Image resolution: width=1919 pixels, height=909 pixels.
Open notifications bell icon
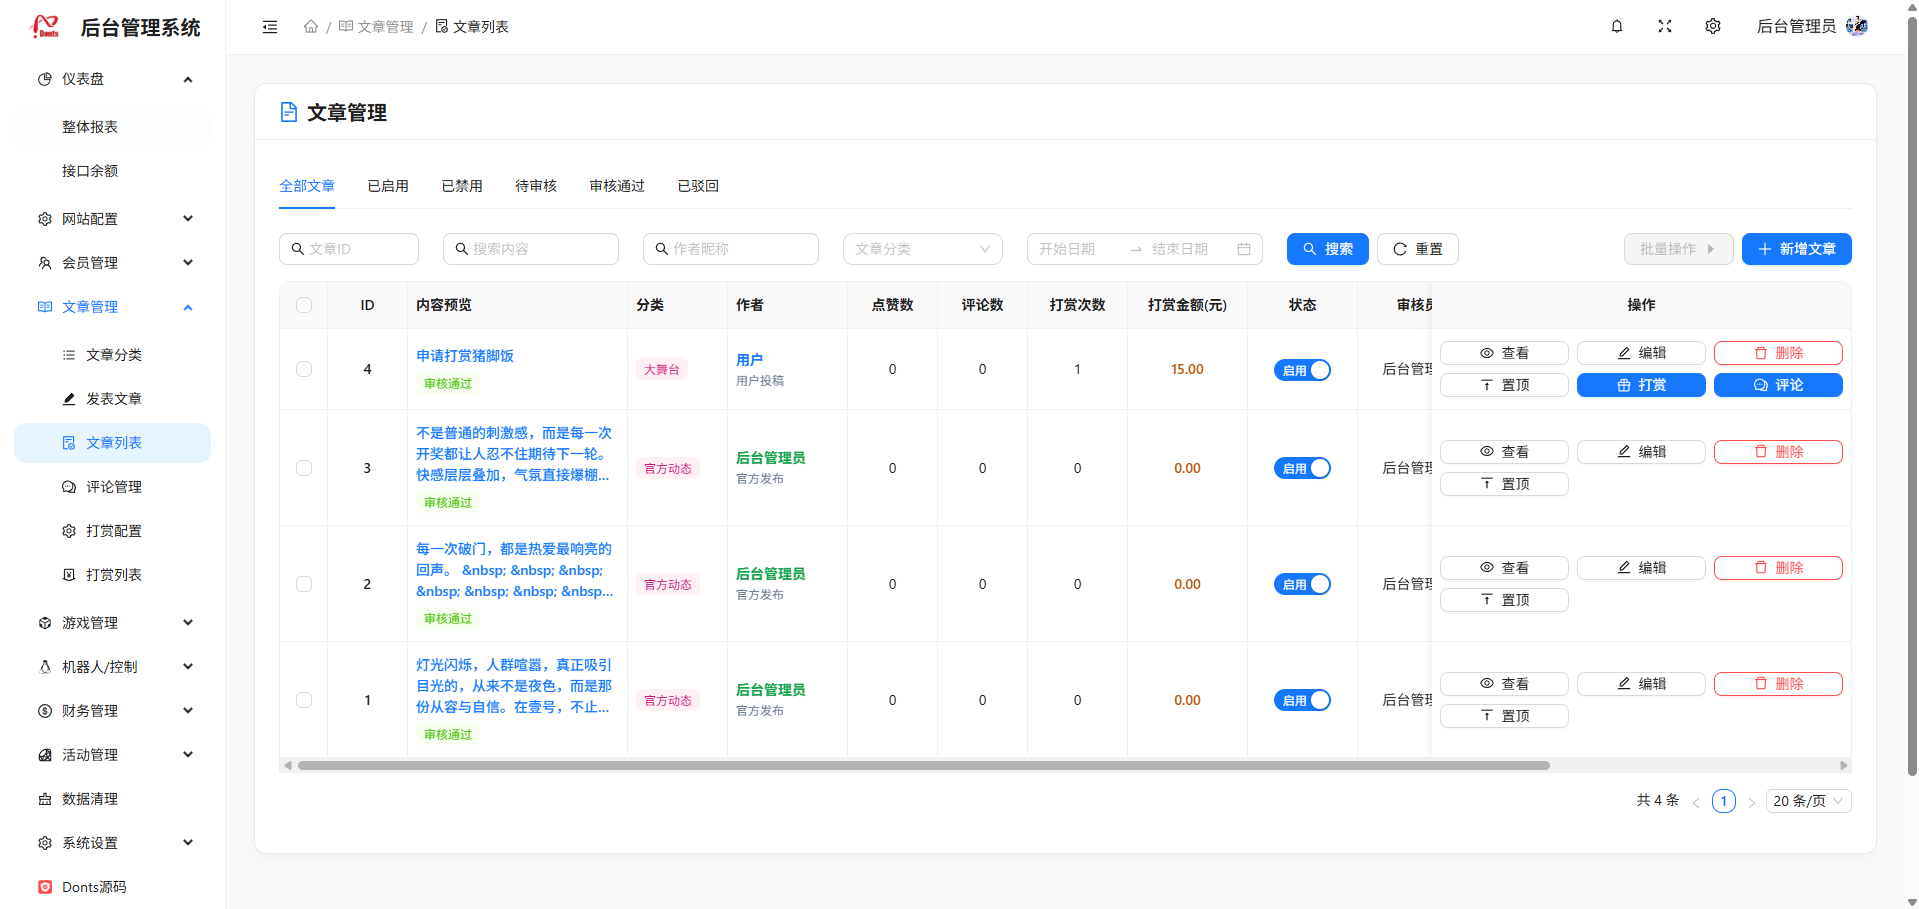point(1617,26)
